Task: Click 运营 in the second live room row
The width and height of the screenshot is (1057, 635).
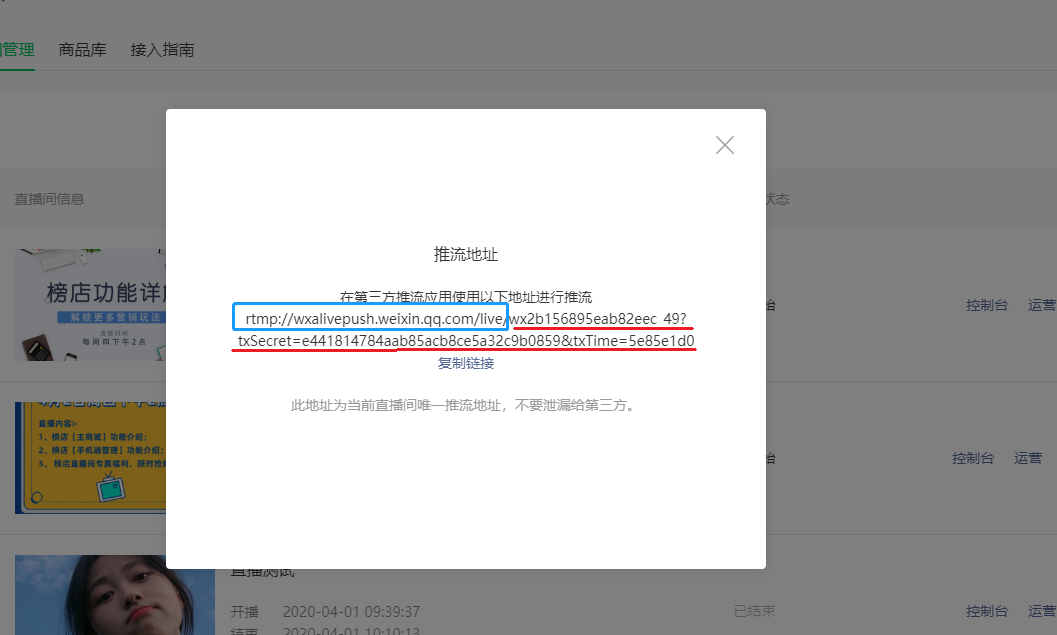Action: click(1028, 458)
